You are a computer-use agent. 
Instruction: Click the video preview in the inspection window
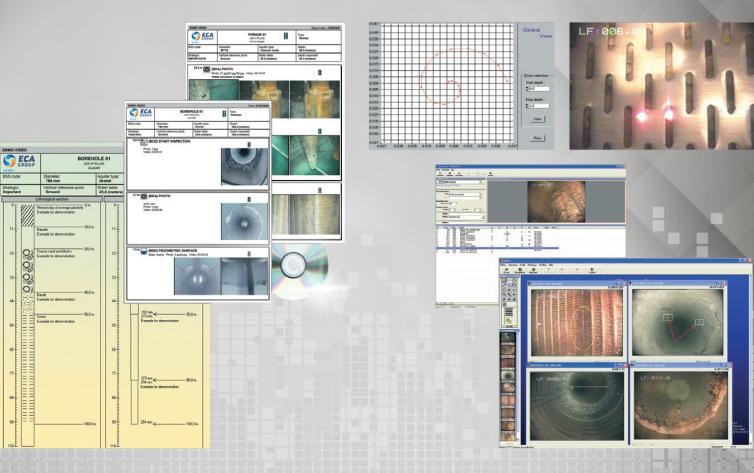coord(556,201)
